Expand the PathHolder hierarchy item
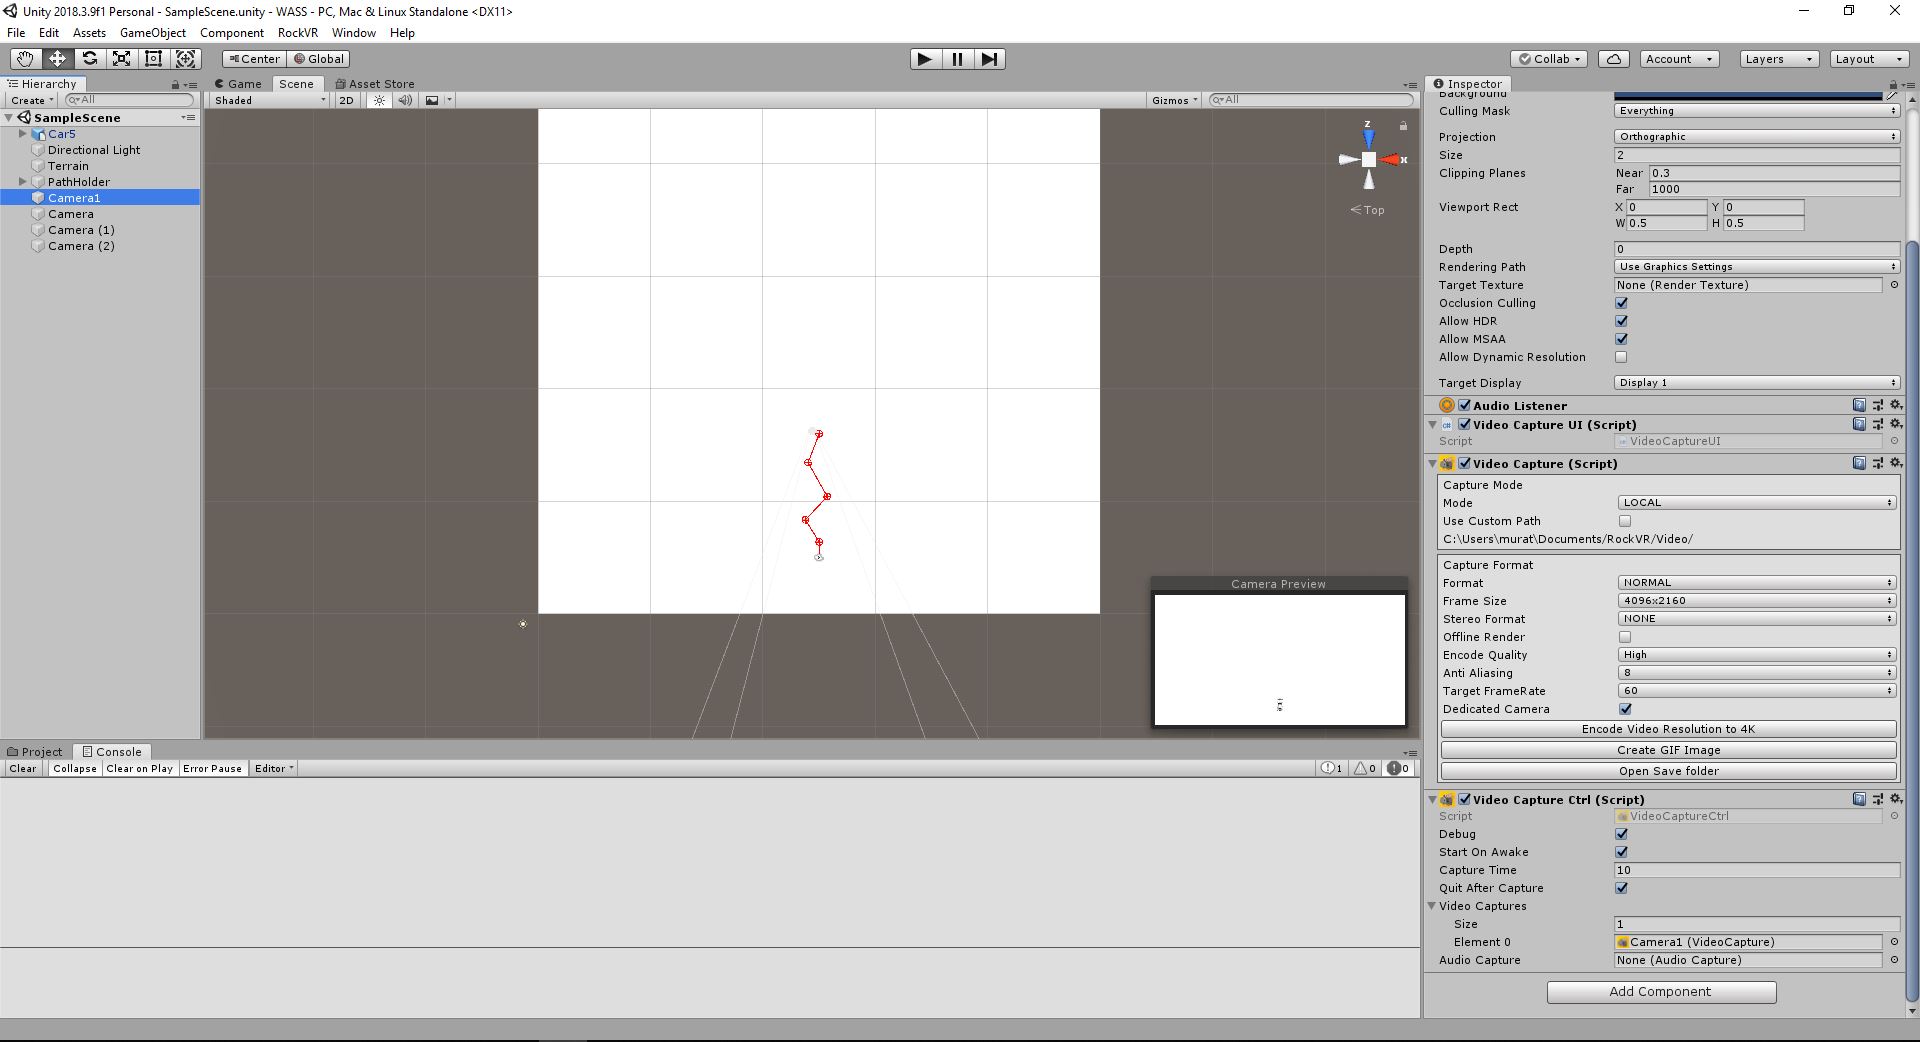Viewport: 1920px width, 1042px height. tap(22, 181)
